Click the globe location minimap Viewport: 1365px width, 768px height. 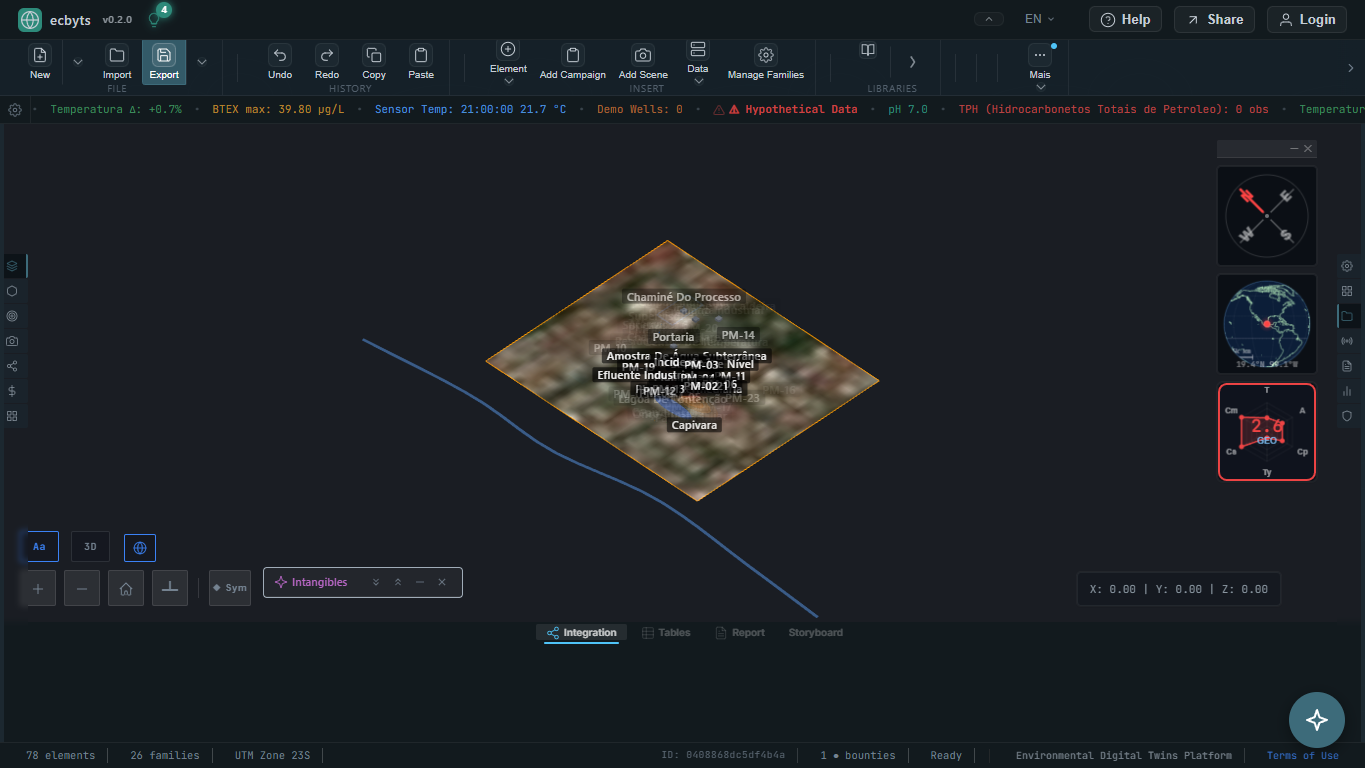(x=1267, y=324)
